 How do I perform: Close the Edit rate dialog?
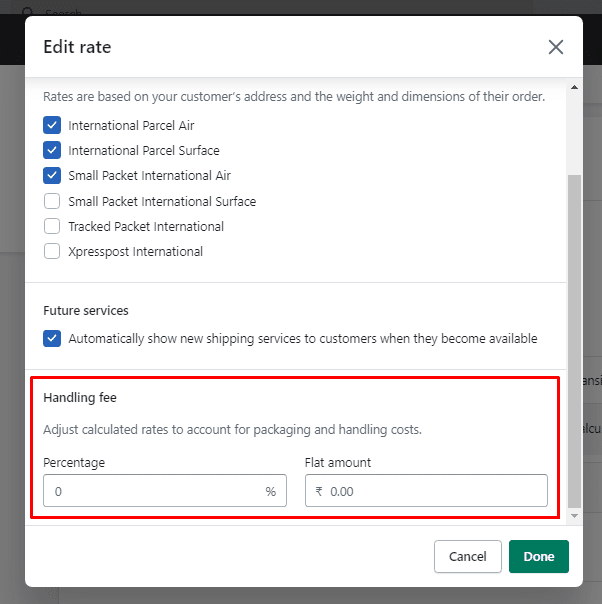tap(556, 47)
